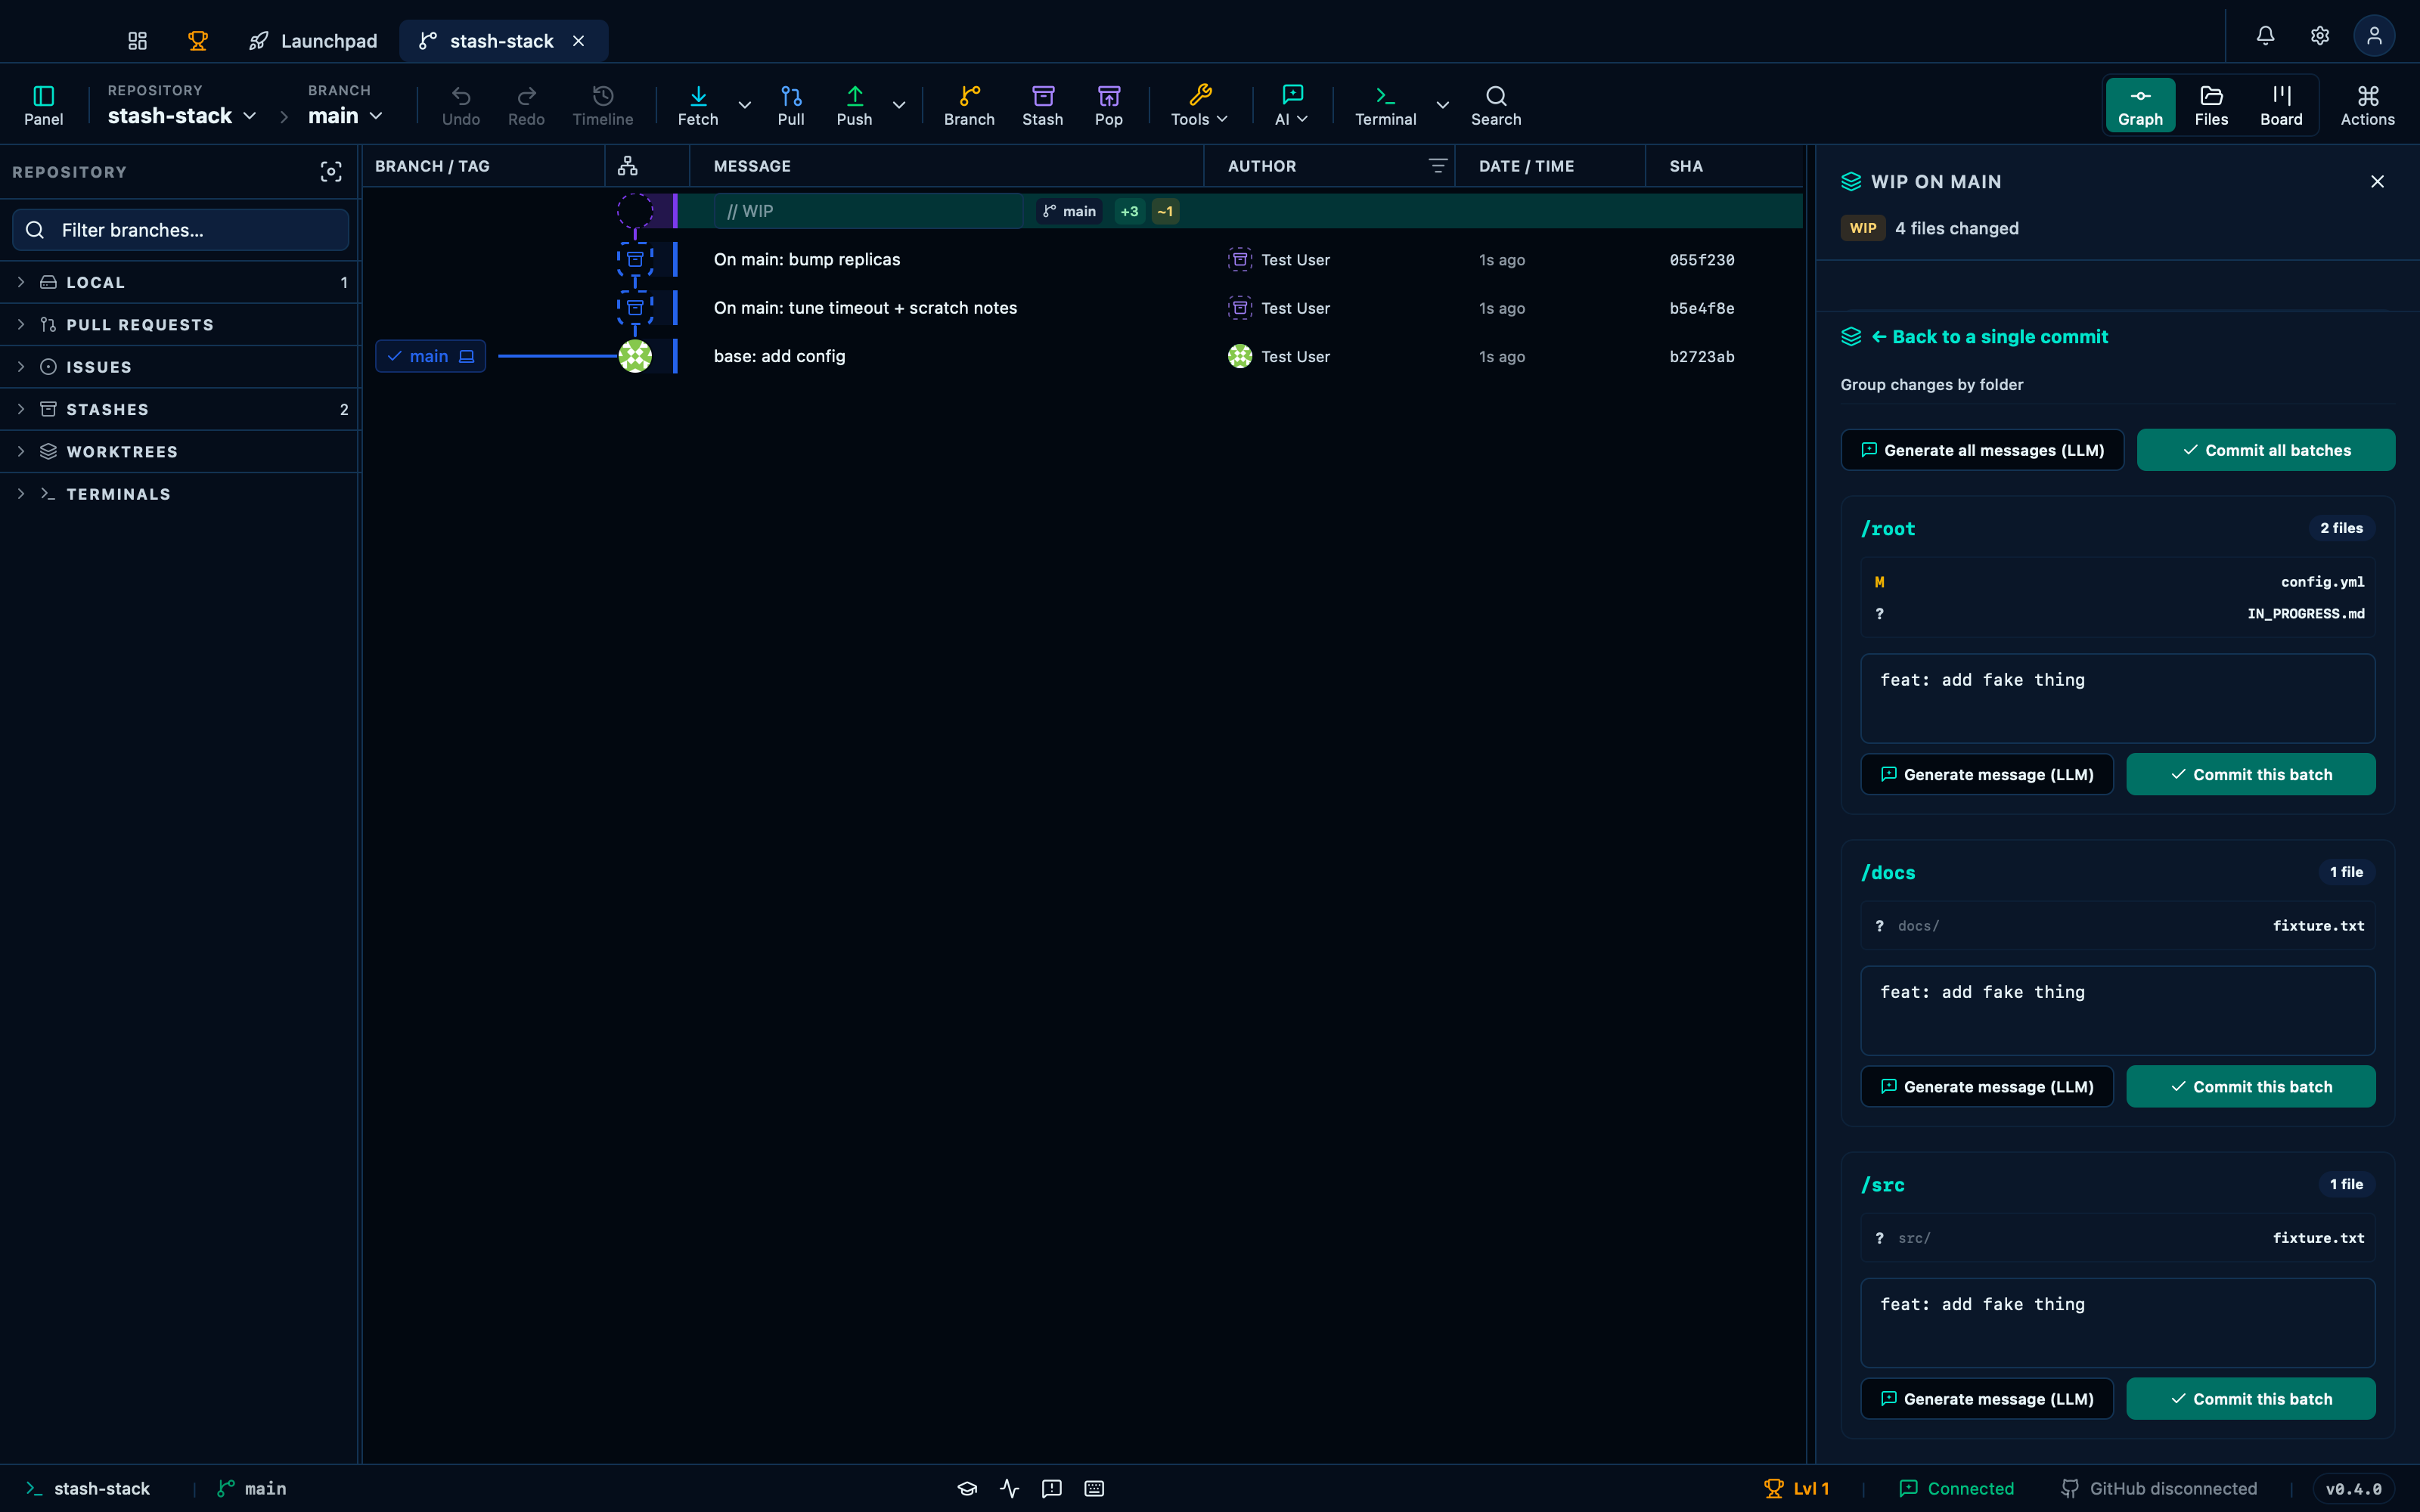2420x1512 pixels.
Task: Generate message (LLM) for /docs batch
Action: pos(1987,1087)
